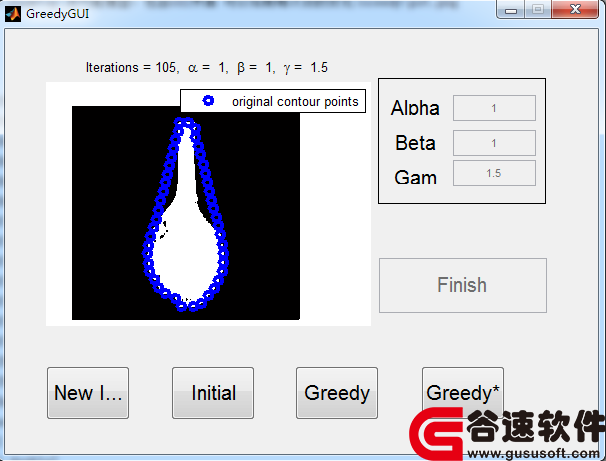Image resolution: width=606 pixels, height=461 pixels.
Task: Run the Greedy algorithm button
Action: pyautogui.click(x=337, y=393)
